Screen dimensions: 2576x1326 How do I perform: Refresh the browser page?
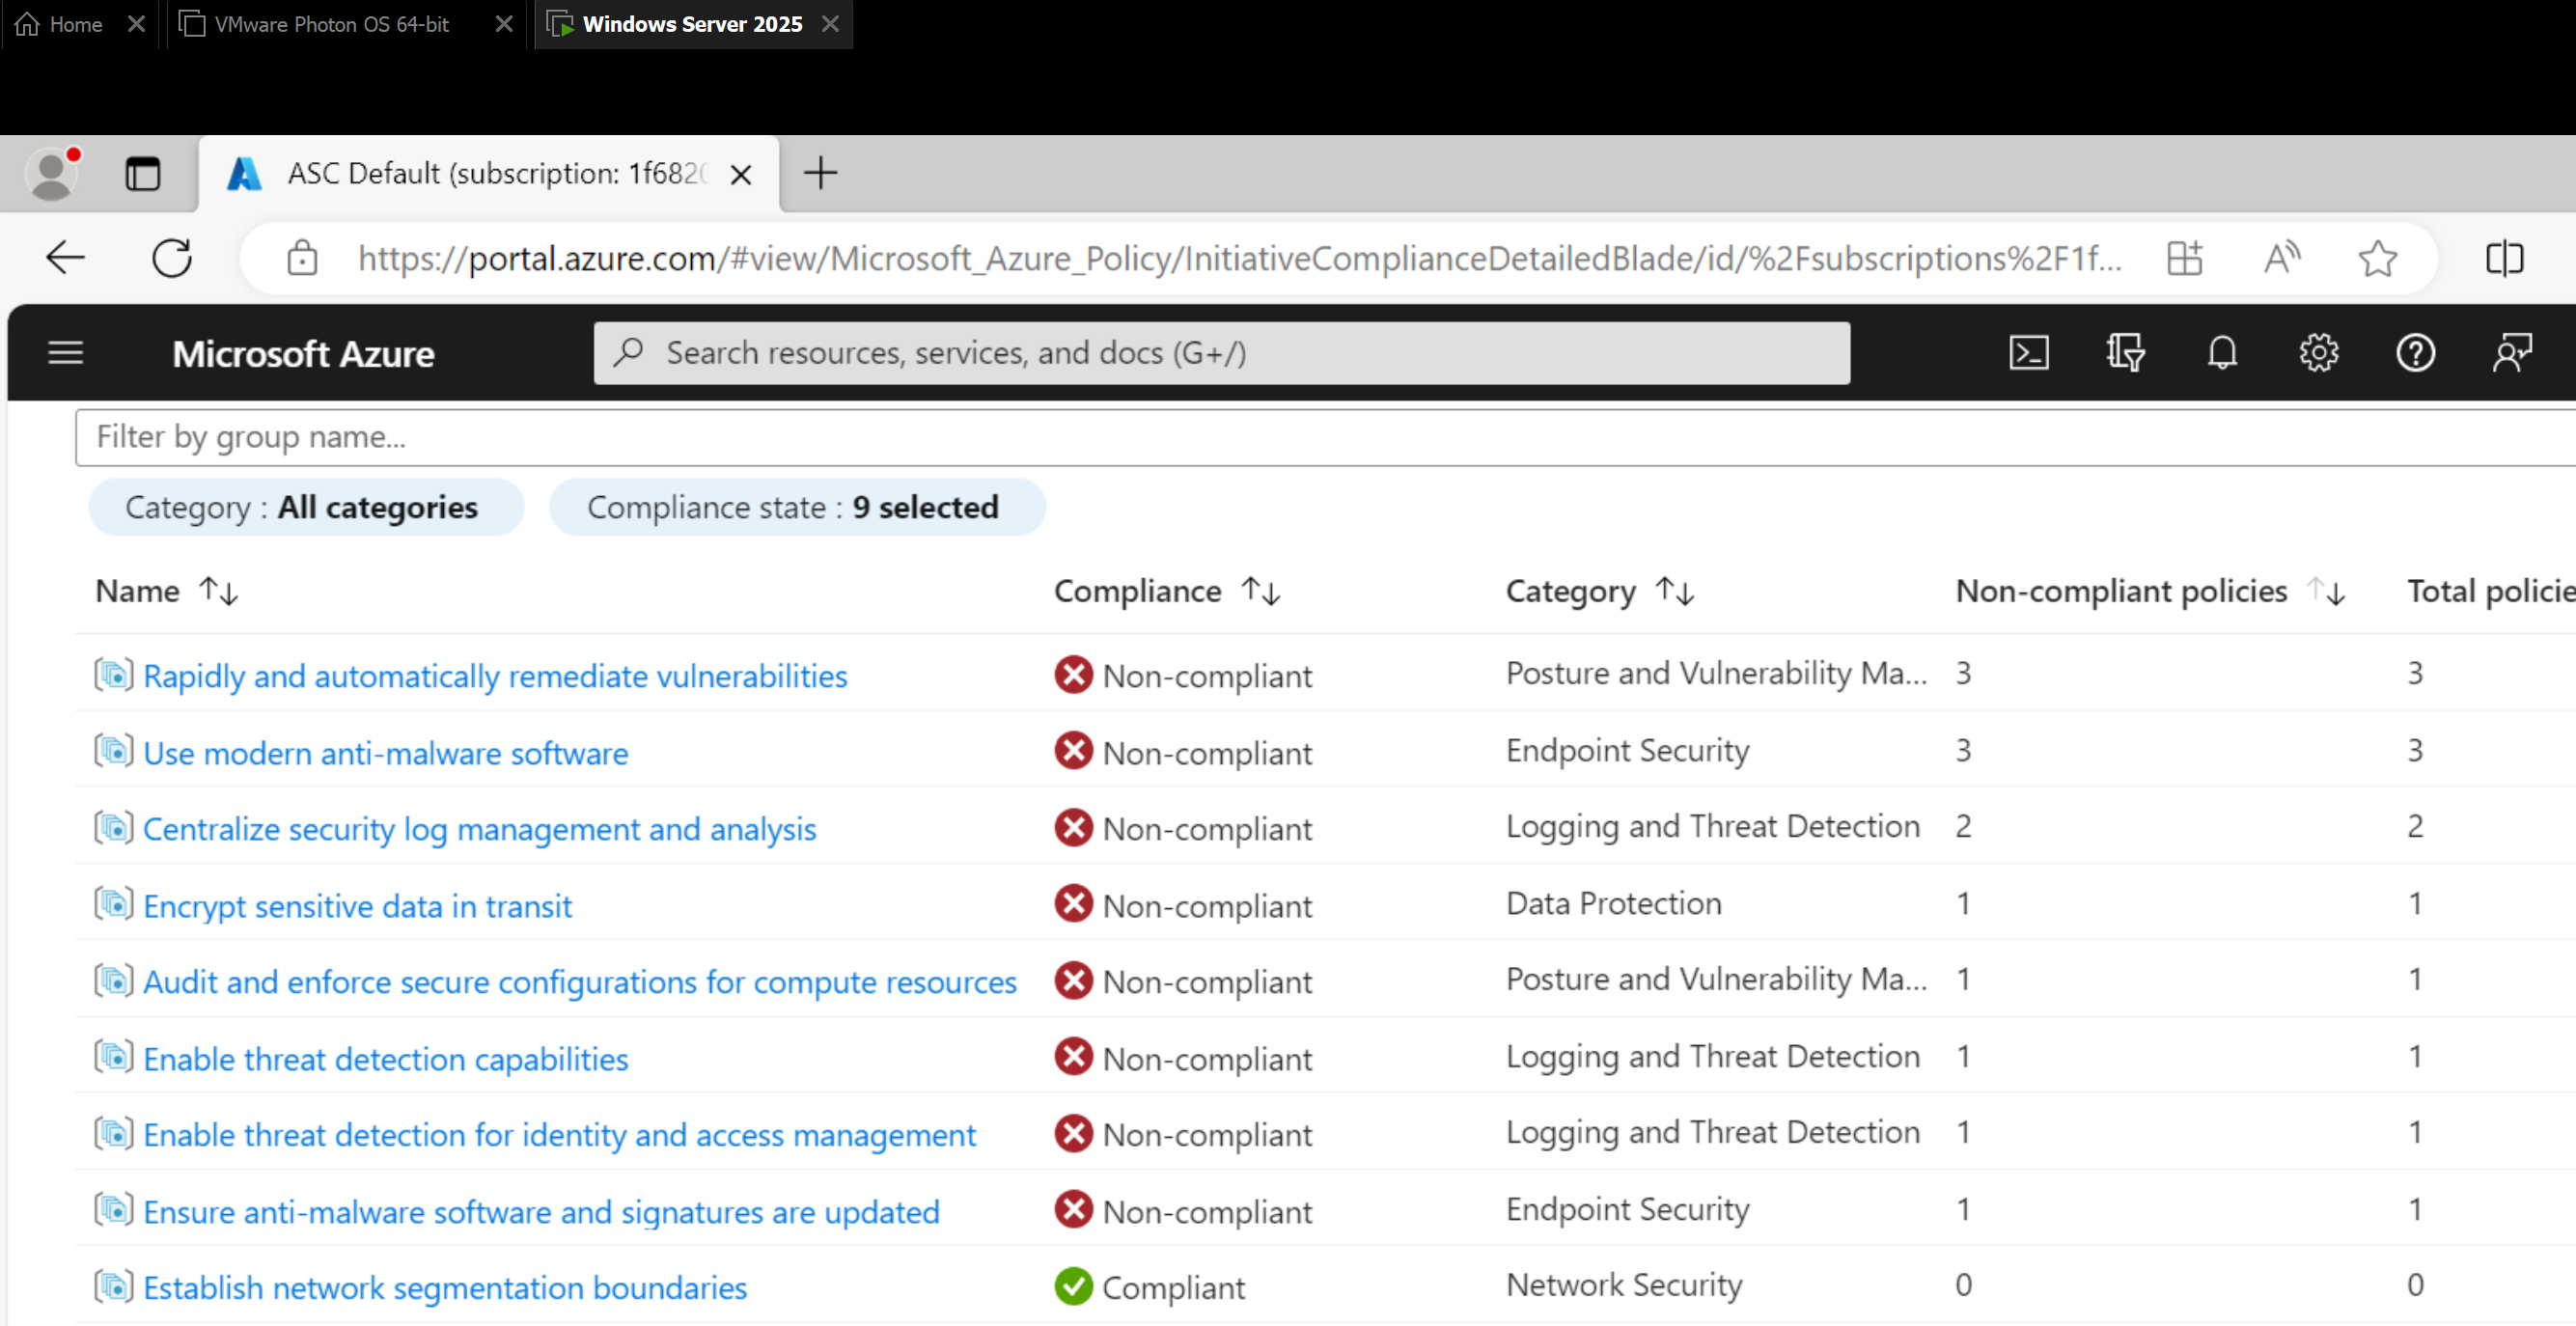[x=172, y=258]
